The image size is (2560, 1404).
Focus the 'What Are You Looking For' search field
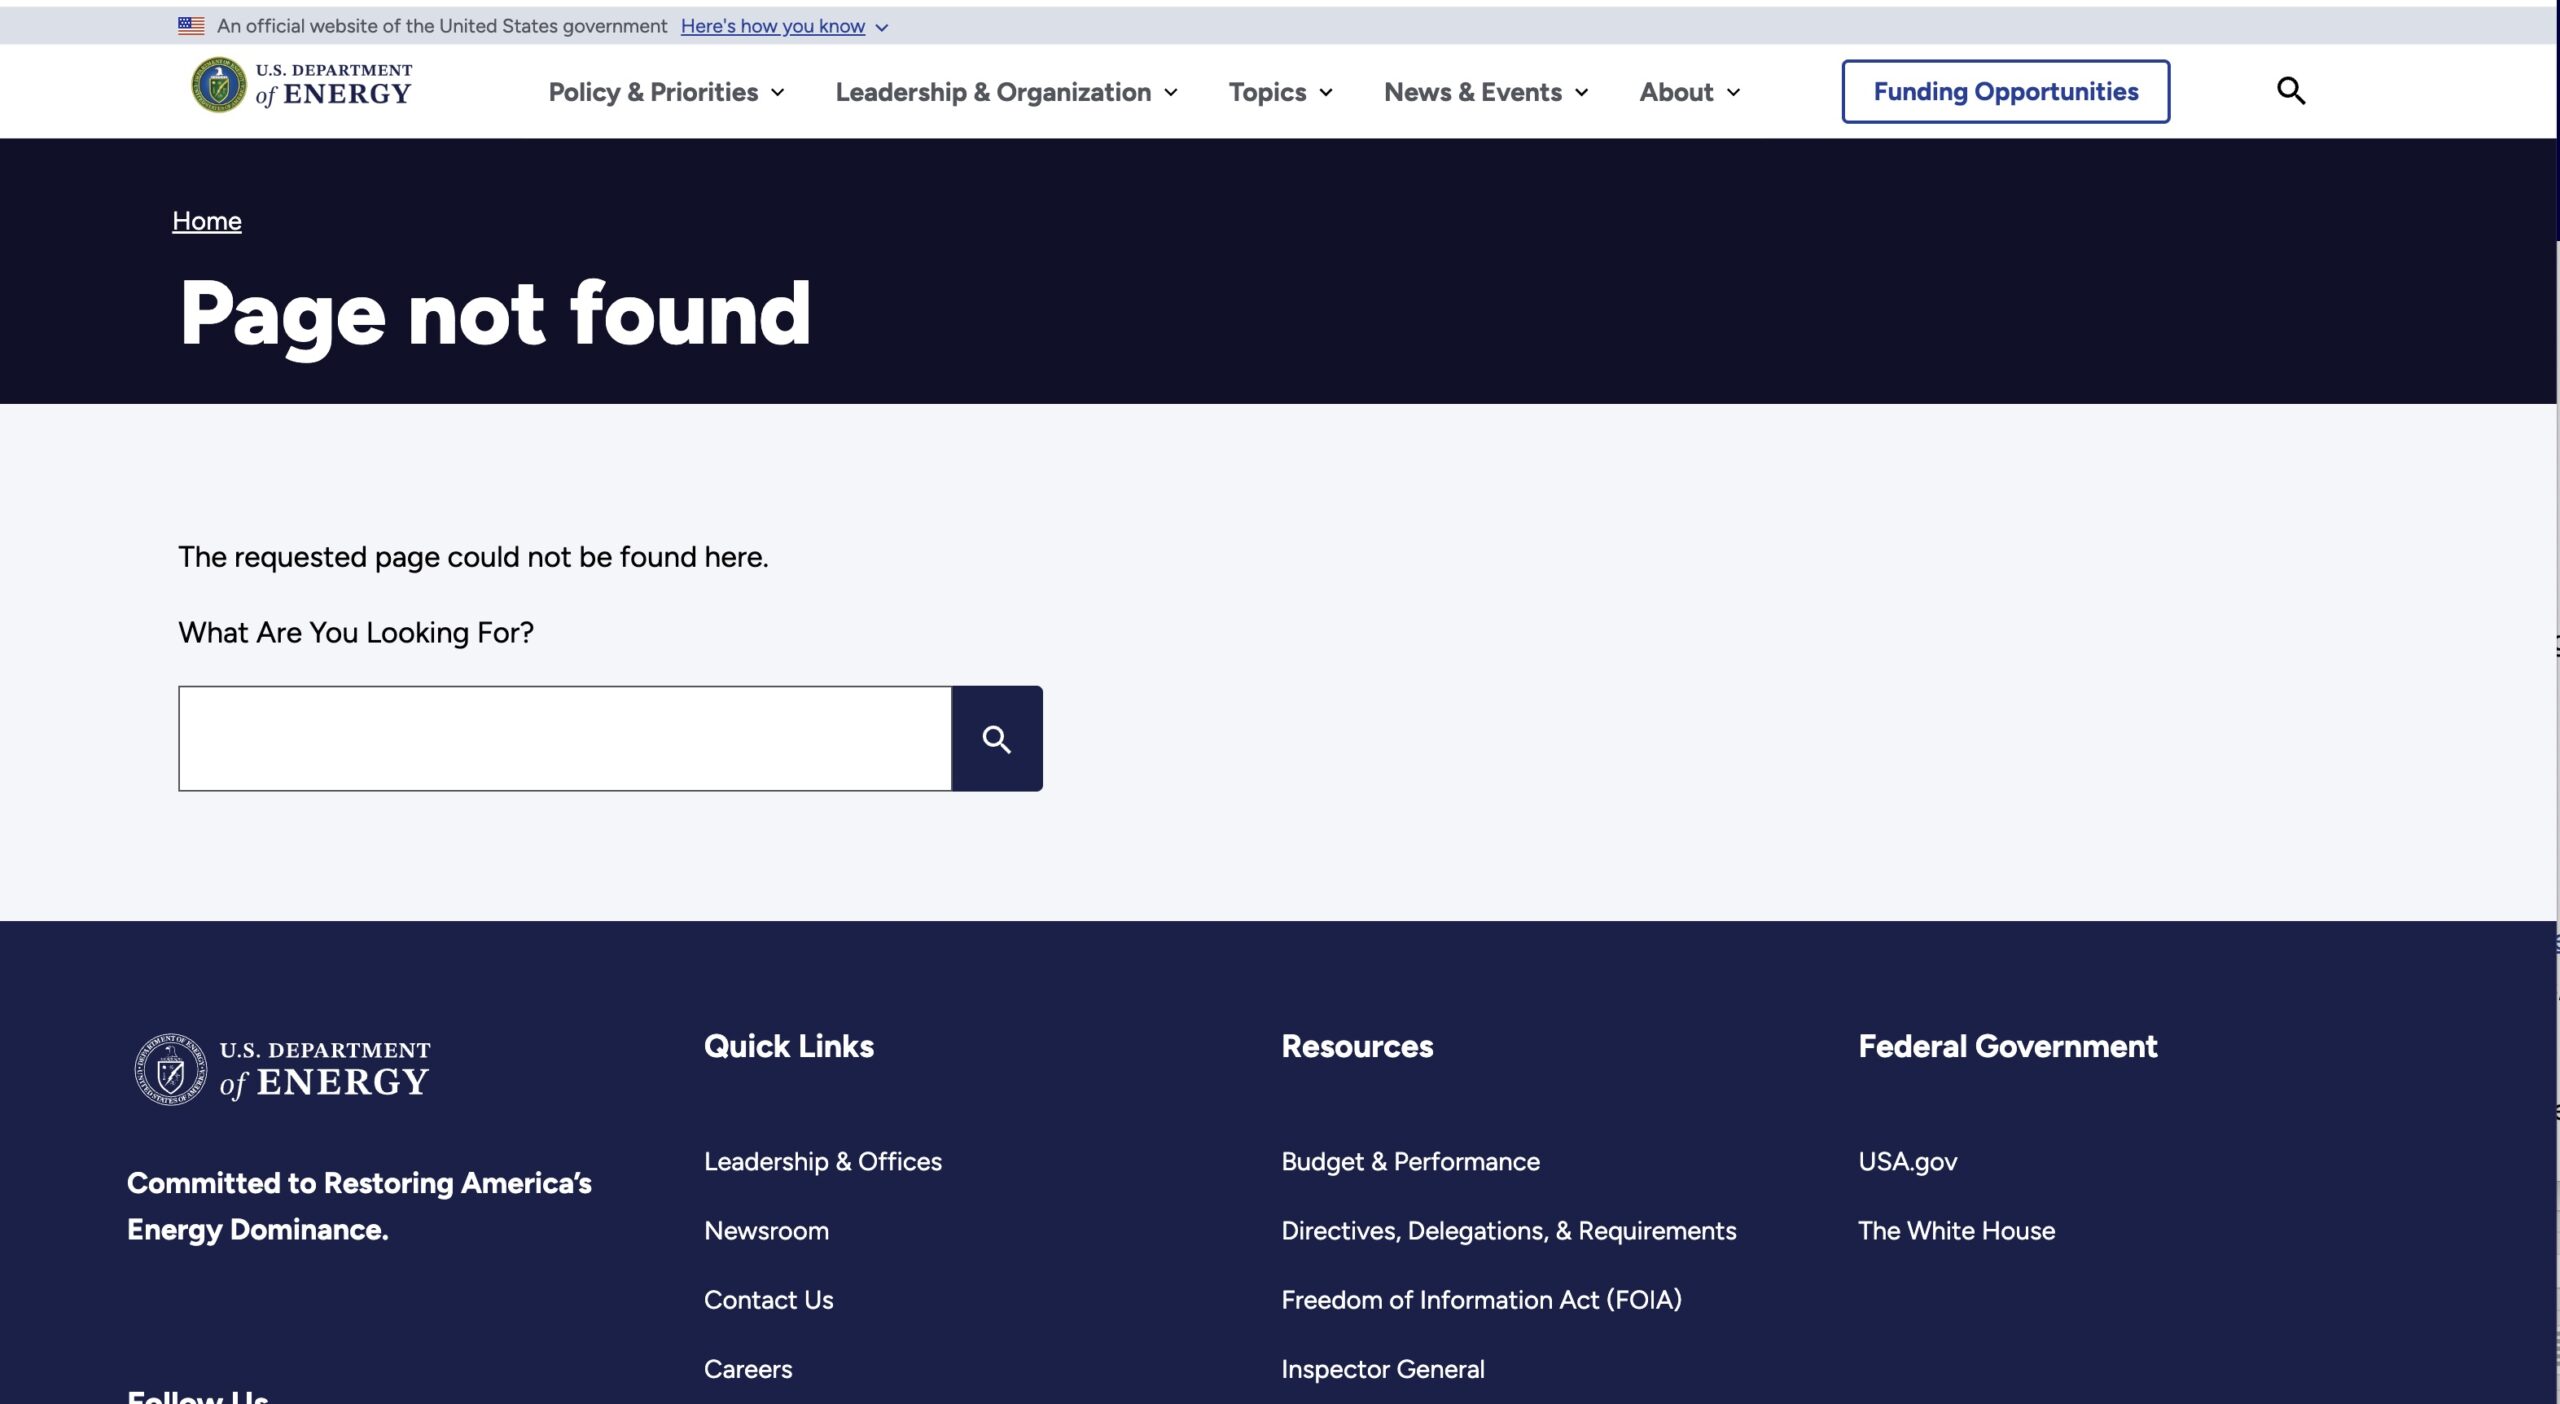565,739
